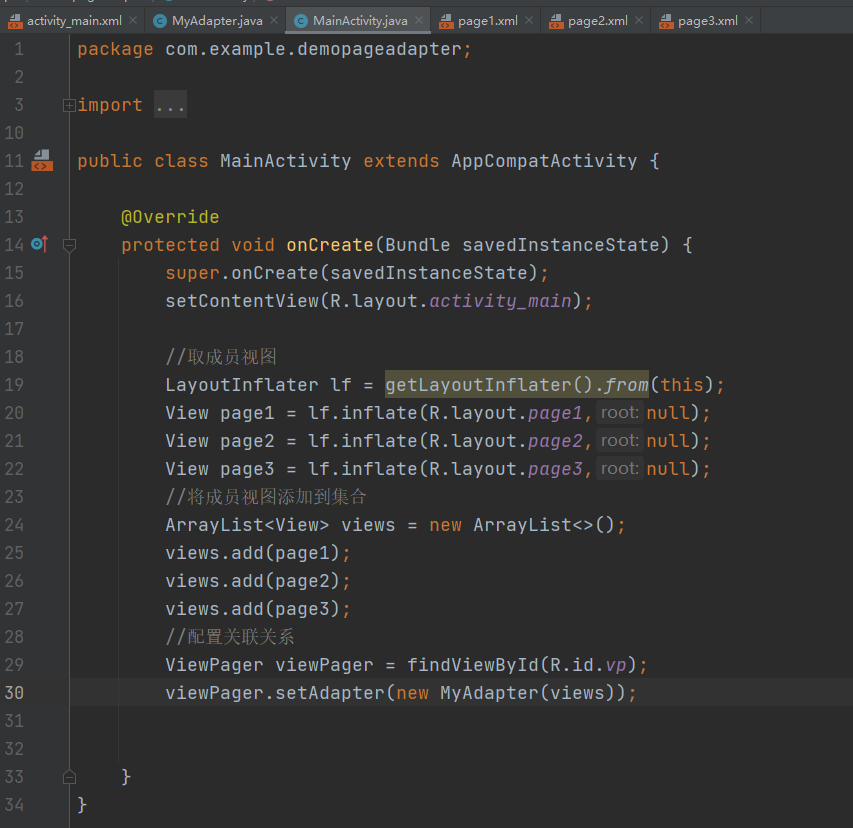This screenshot has height=828, width=853.
Task: Click the activity_main reference in setContentView
Action: (500, 301)
